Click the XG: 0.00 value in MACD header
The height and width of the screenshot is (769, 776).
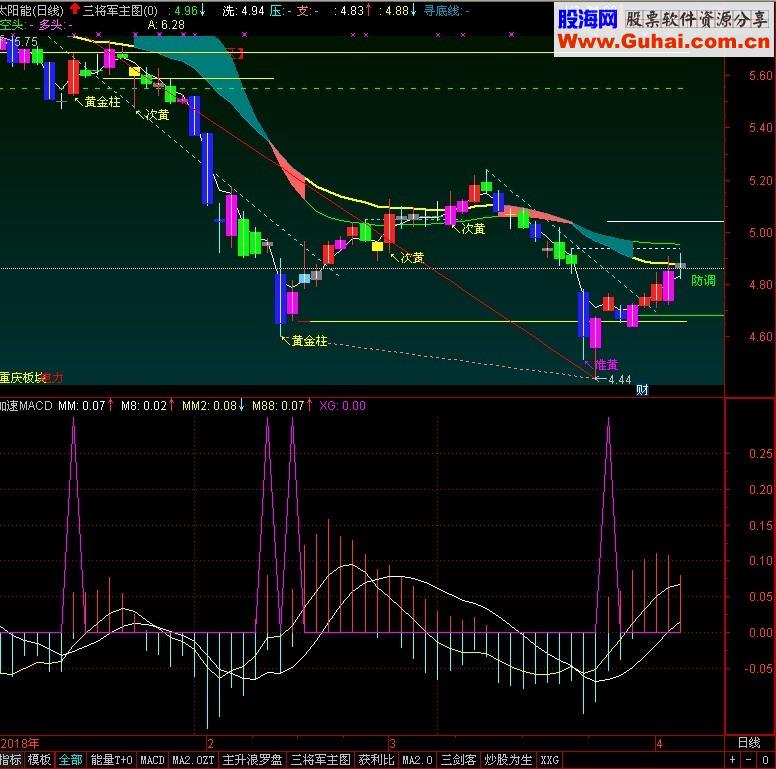pos(342,406)
